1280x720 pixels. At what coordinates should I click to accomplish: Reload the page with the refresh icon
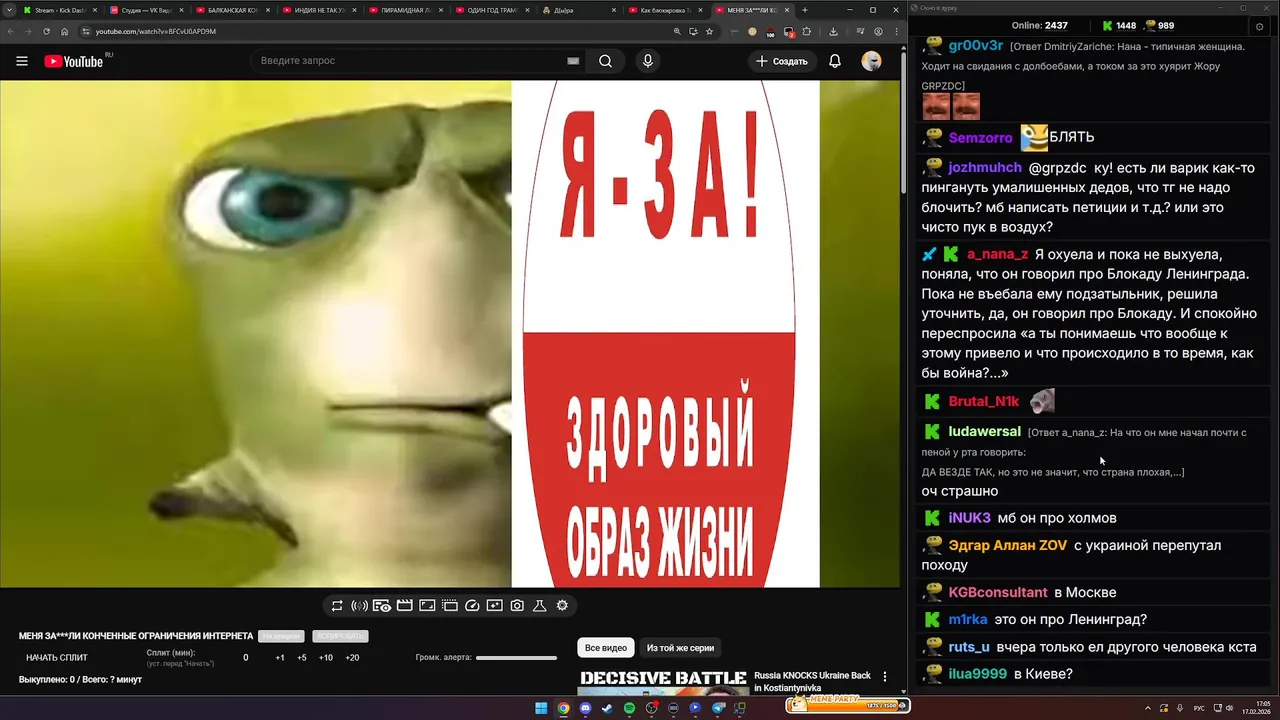click(x=46, y=31)
